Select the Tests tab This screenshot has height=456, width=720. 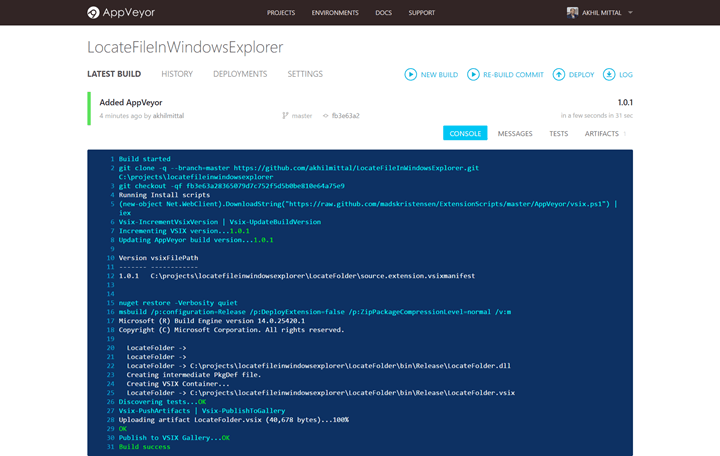pos(559,134)
